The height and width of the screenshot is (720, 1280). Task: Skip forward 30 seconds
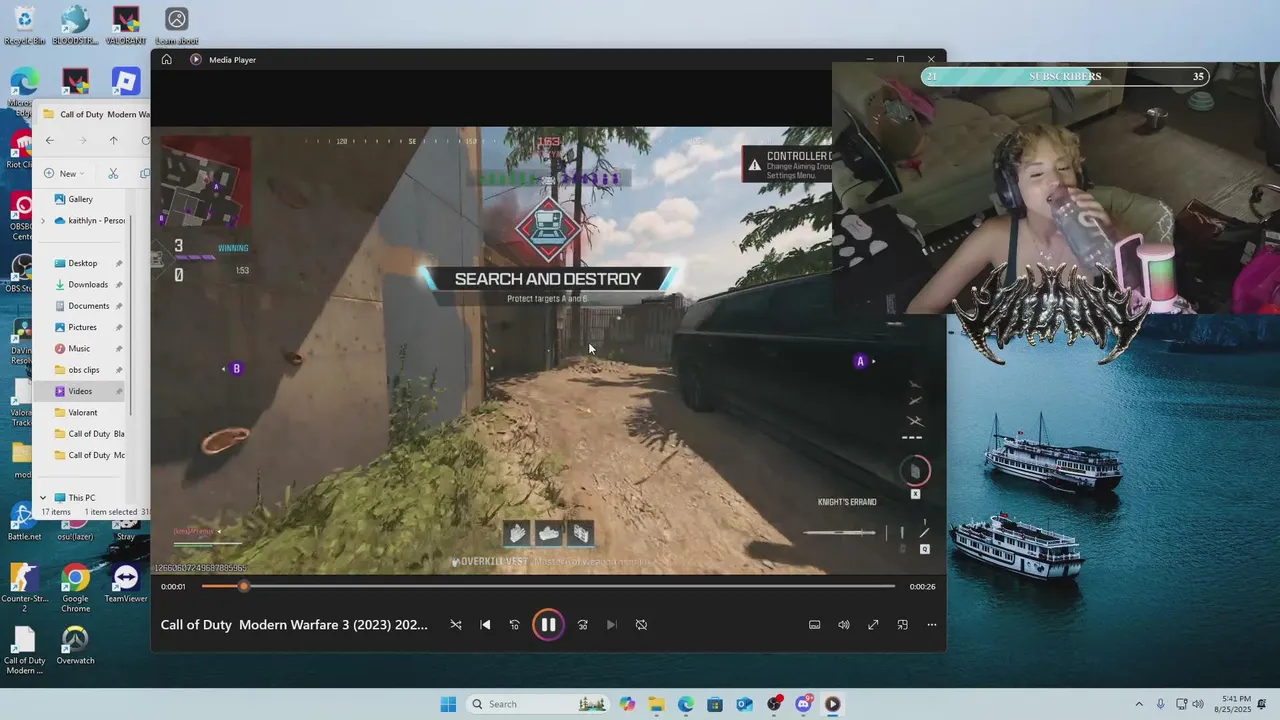pos(583,625)
